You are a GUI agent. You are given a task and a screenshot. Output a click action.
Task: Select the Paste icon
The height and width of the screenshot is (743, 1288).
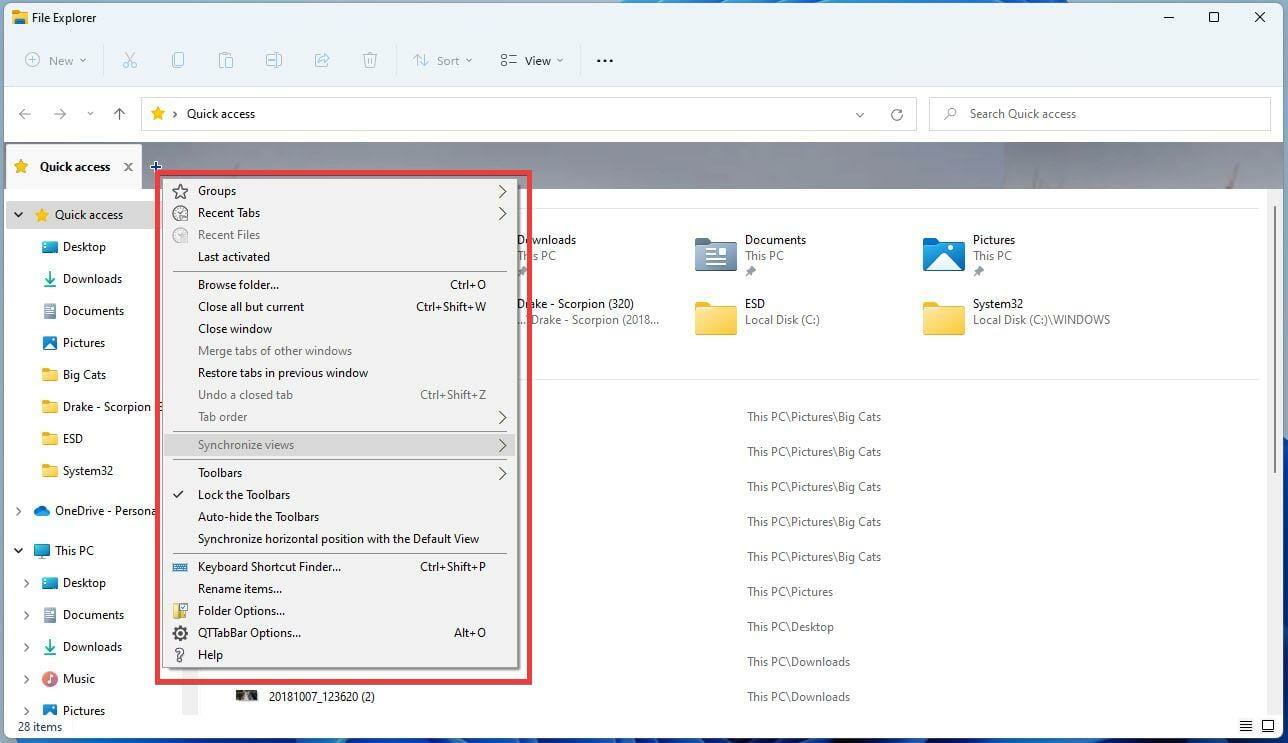click(226, 60)
